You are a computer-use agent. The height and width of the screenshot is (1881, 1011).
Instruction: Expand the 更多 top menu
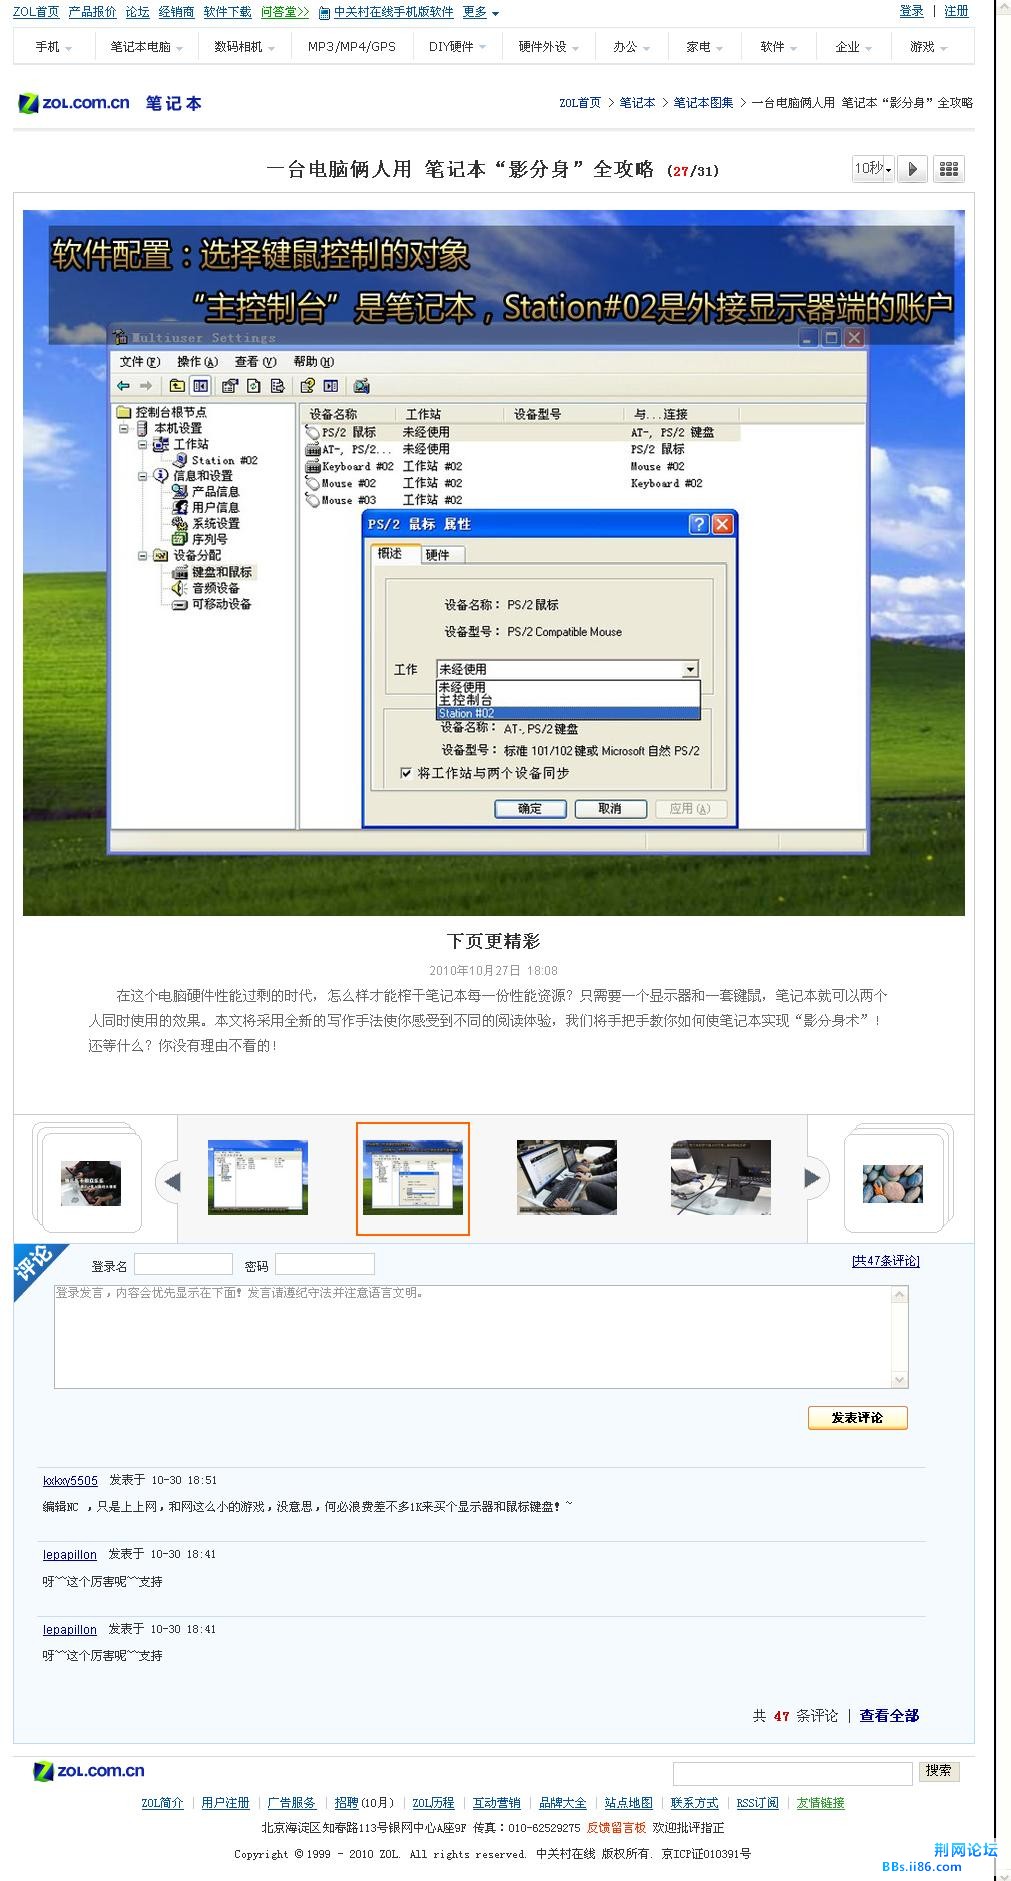point(481,12)
